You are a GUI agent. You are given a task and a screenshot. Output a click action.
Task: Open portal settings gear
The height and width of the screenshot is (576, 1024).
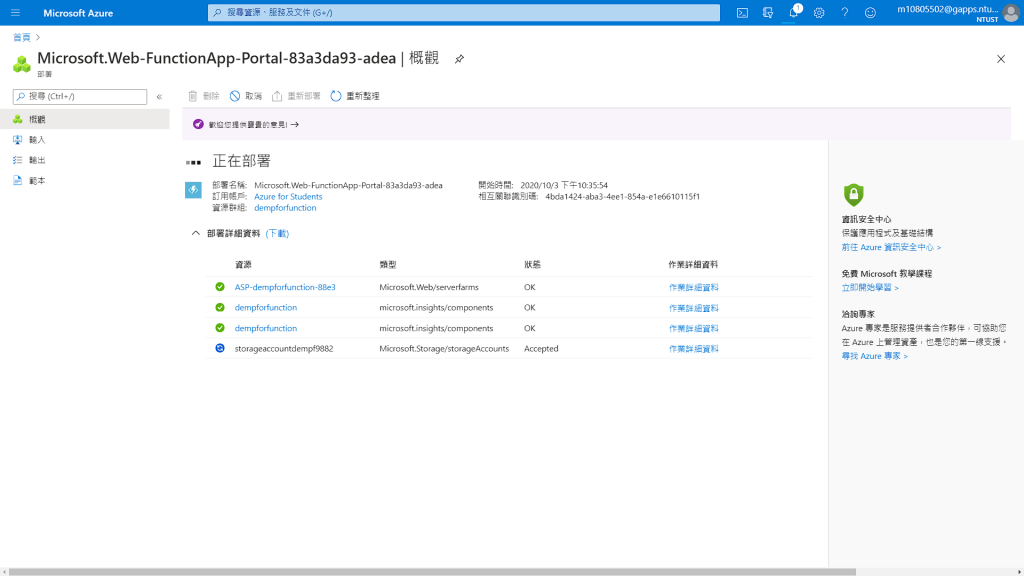(x=819, y=12)
